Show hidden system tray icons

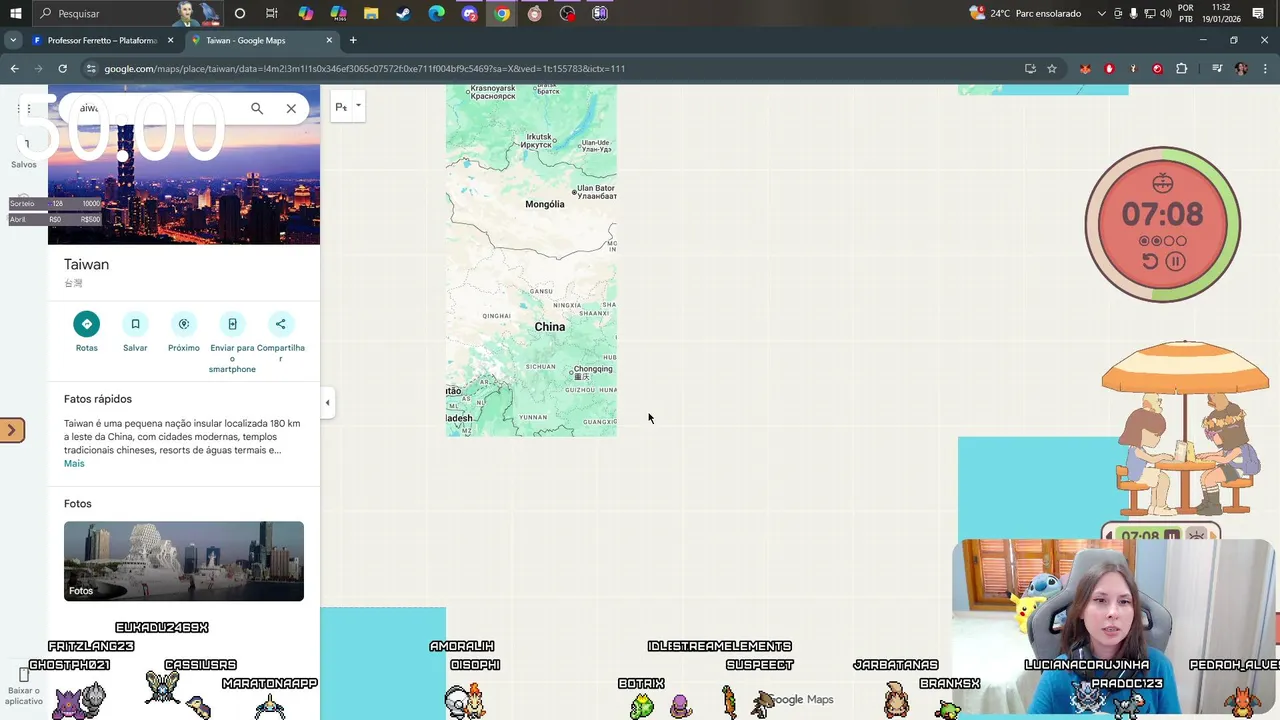(x=1102, y=14)
